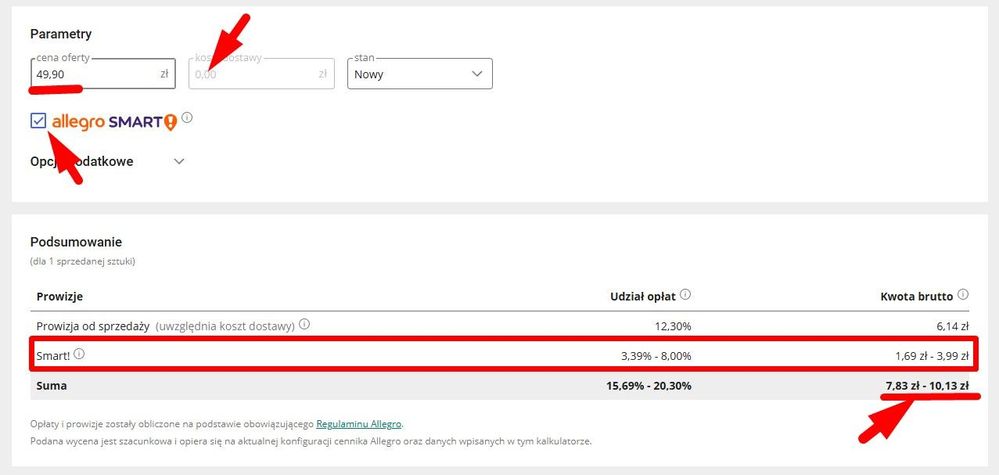Open the Regulaminu Allegro link
The height and width of the screenshot is (475, 999).
click(x=359, y=424)
